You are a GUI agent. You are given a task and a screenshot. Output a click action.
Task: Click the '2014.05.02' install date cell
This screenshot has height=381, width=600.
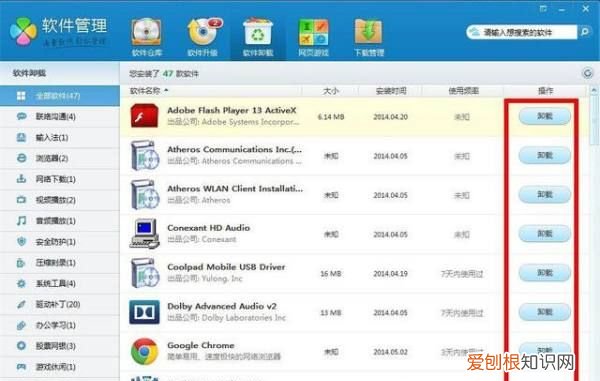point(390,352)
